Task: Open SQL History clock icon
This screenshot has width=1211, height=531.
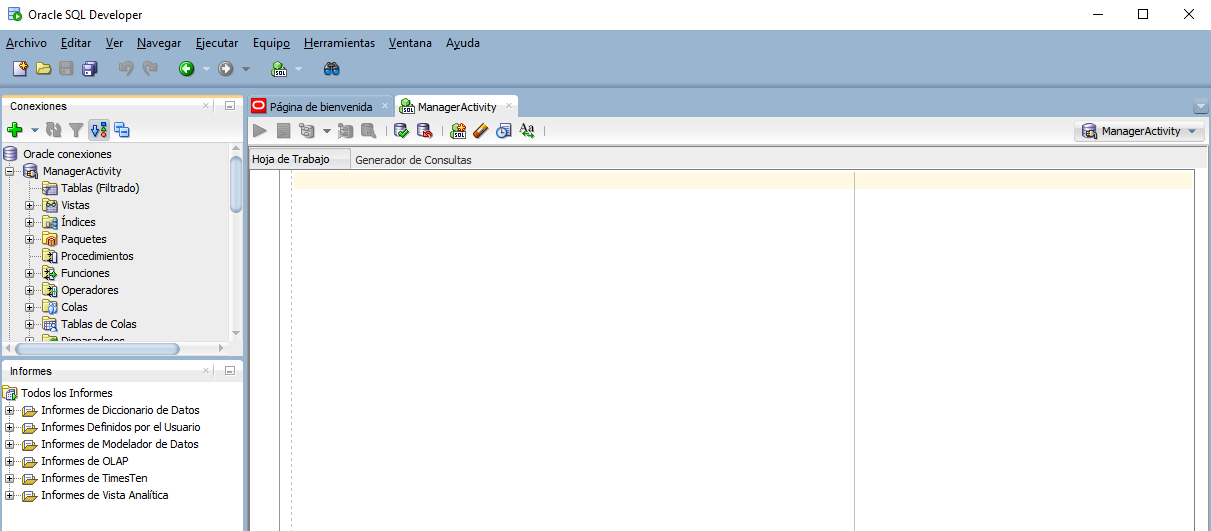Action: coord(503,130)
